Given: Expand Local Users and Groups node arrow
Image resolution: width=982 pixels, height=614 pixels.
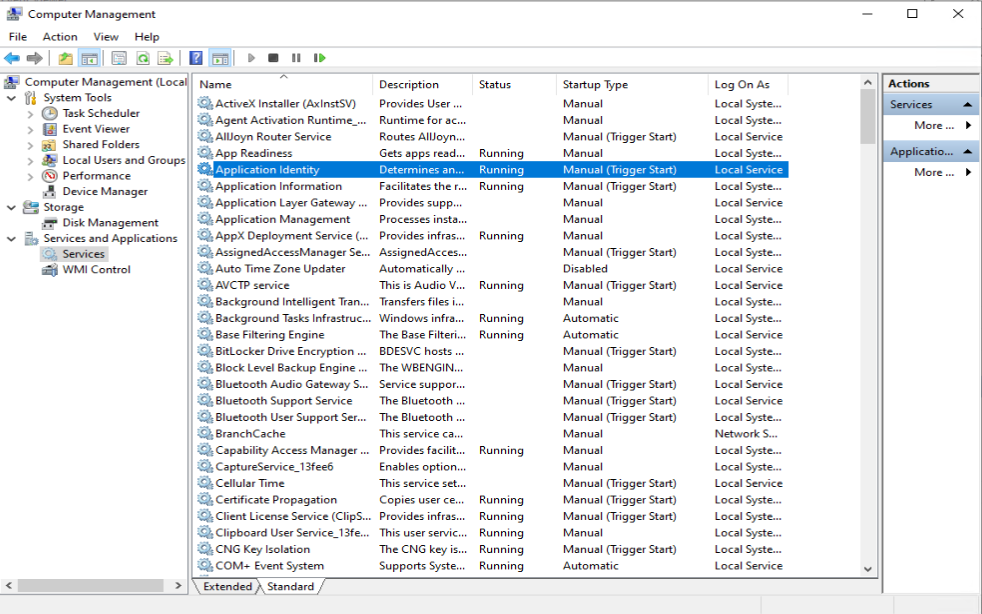Looking at the screenshot, I should point(30,161).
